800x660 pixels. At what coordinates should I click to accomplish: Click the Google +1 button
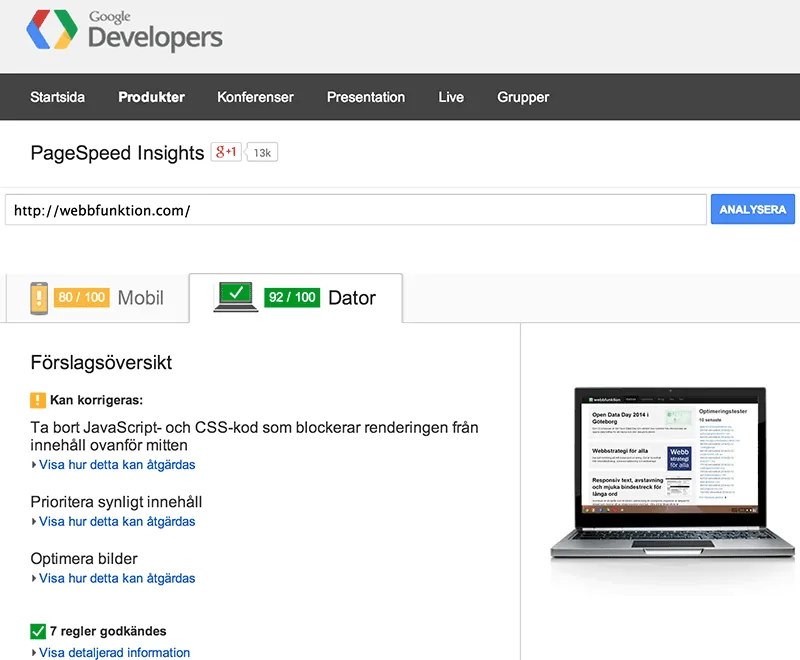[226, 152]
